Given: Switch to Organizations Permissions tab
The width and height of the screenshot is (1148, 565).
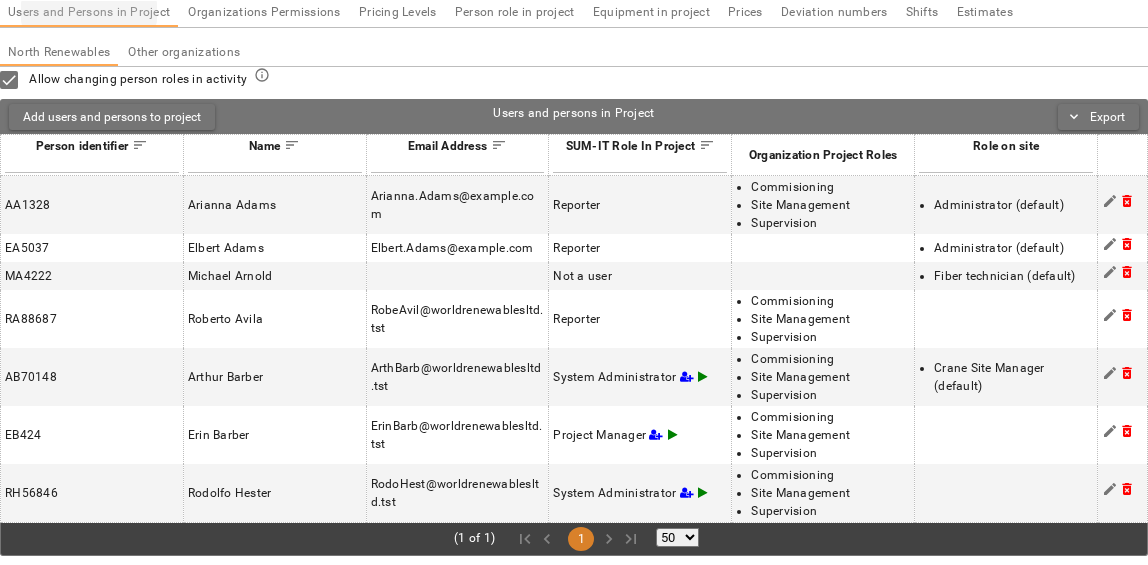Looking at the screenshot, I should (x=264, y=12).
